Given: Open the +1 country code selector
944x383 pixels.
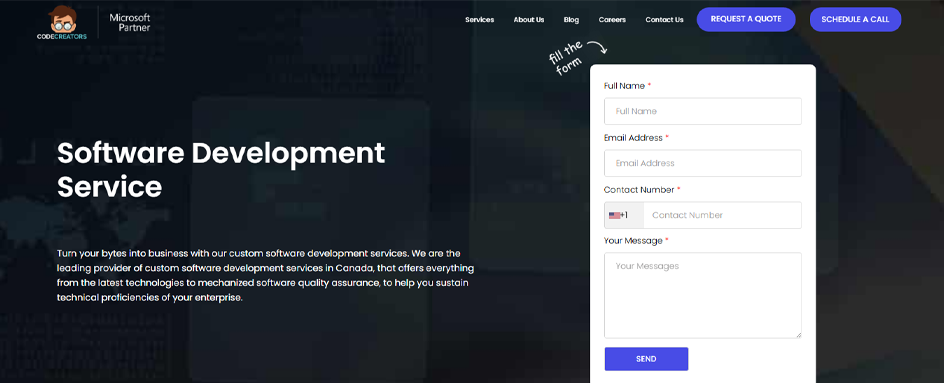Looking at the screenshot, I should pos(624,215).
